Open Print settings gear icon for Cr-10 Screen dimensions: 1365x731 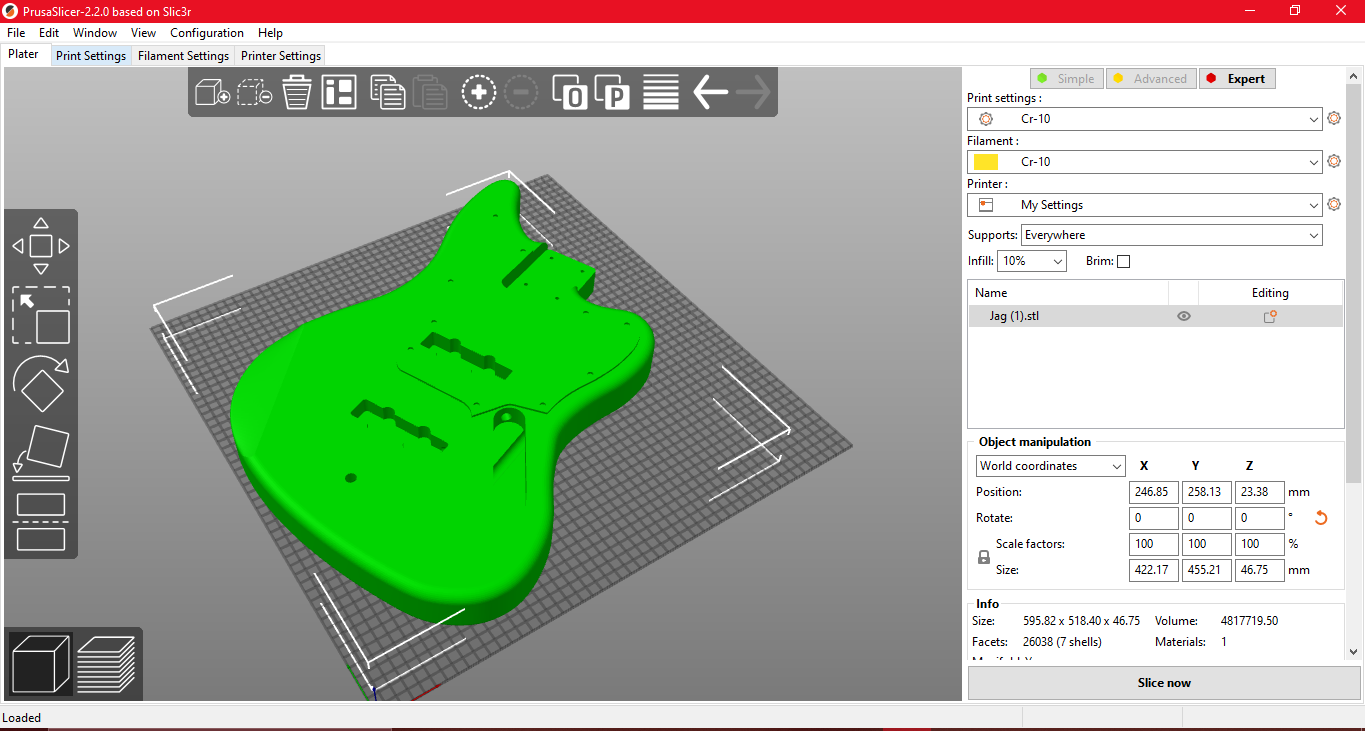coord(1333,119)
